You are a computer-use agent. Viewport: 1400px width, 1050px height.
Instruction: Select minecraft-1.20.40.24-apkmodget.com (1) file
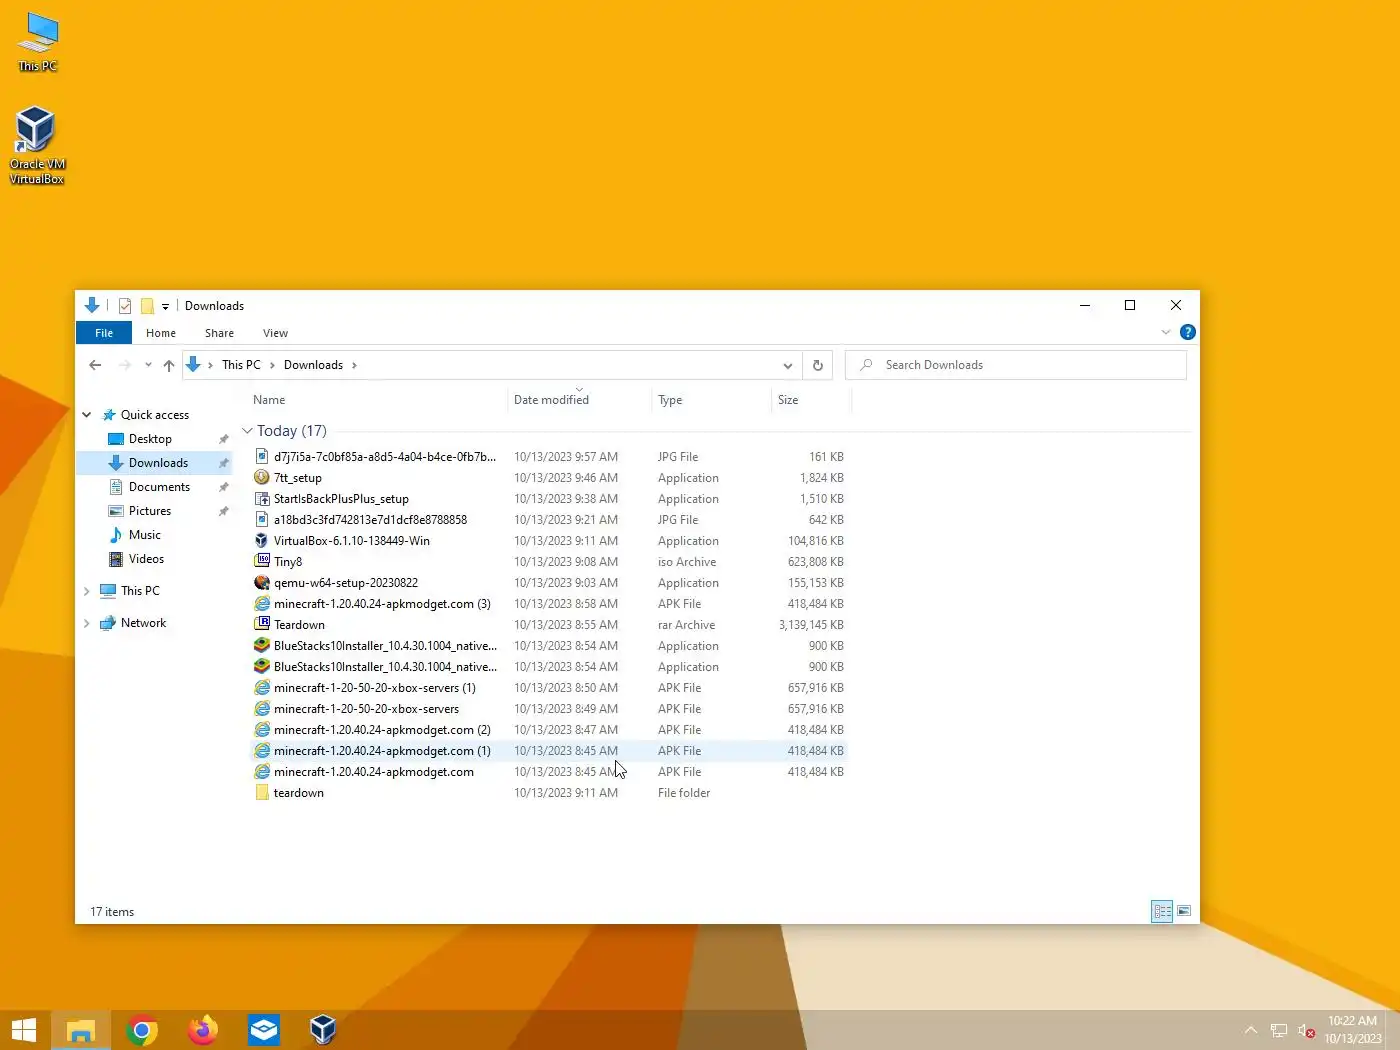[x=382, y=751]
